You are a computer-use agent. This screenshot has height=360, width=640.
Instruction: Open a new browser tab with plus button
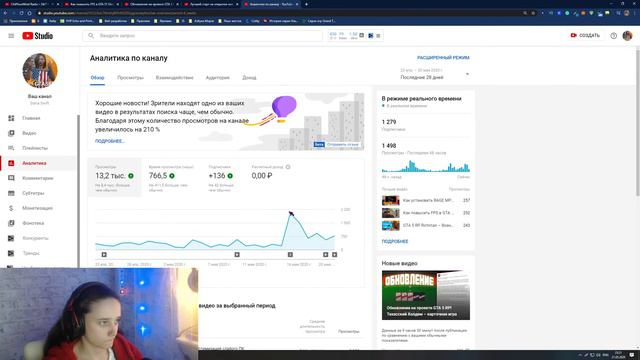307,4
